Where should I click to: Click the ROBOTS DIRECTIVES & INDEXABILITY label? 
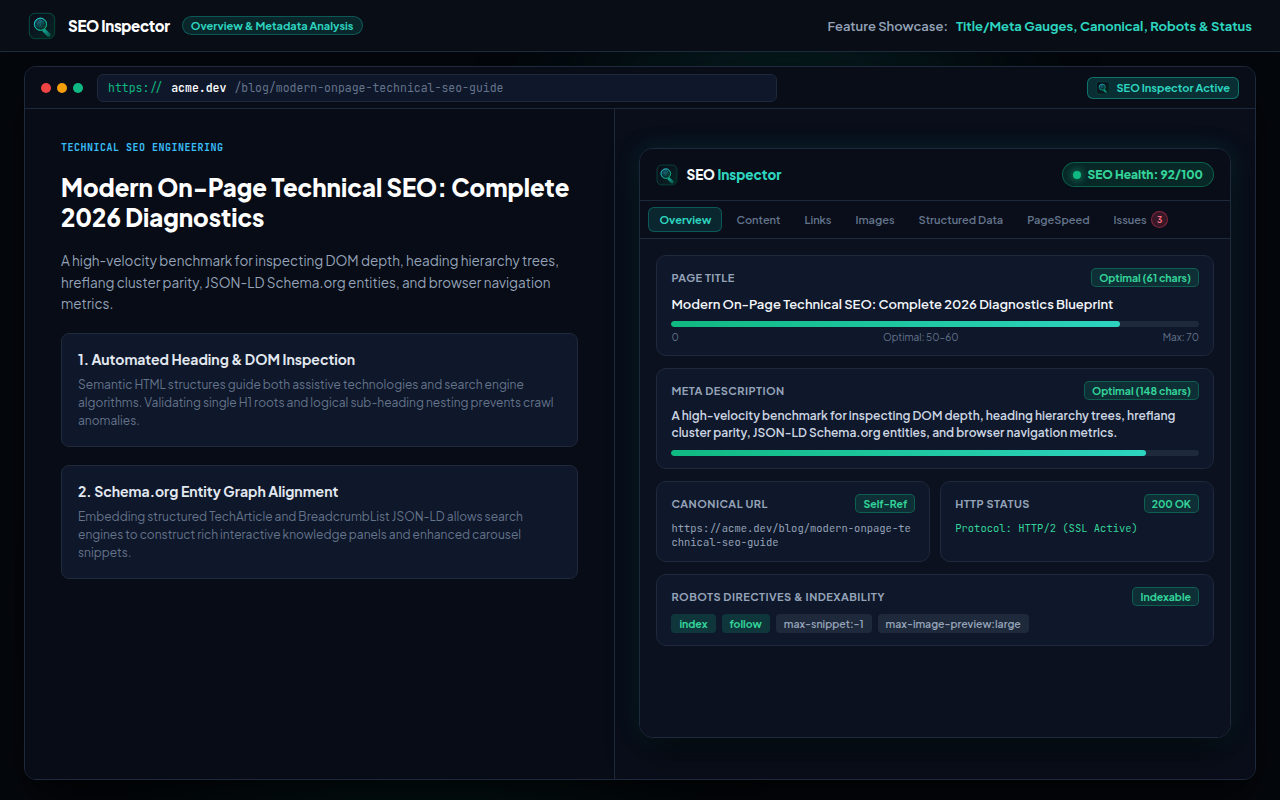(x=778, y=597)
